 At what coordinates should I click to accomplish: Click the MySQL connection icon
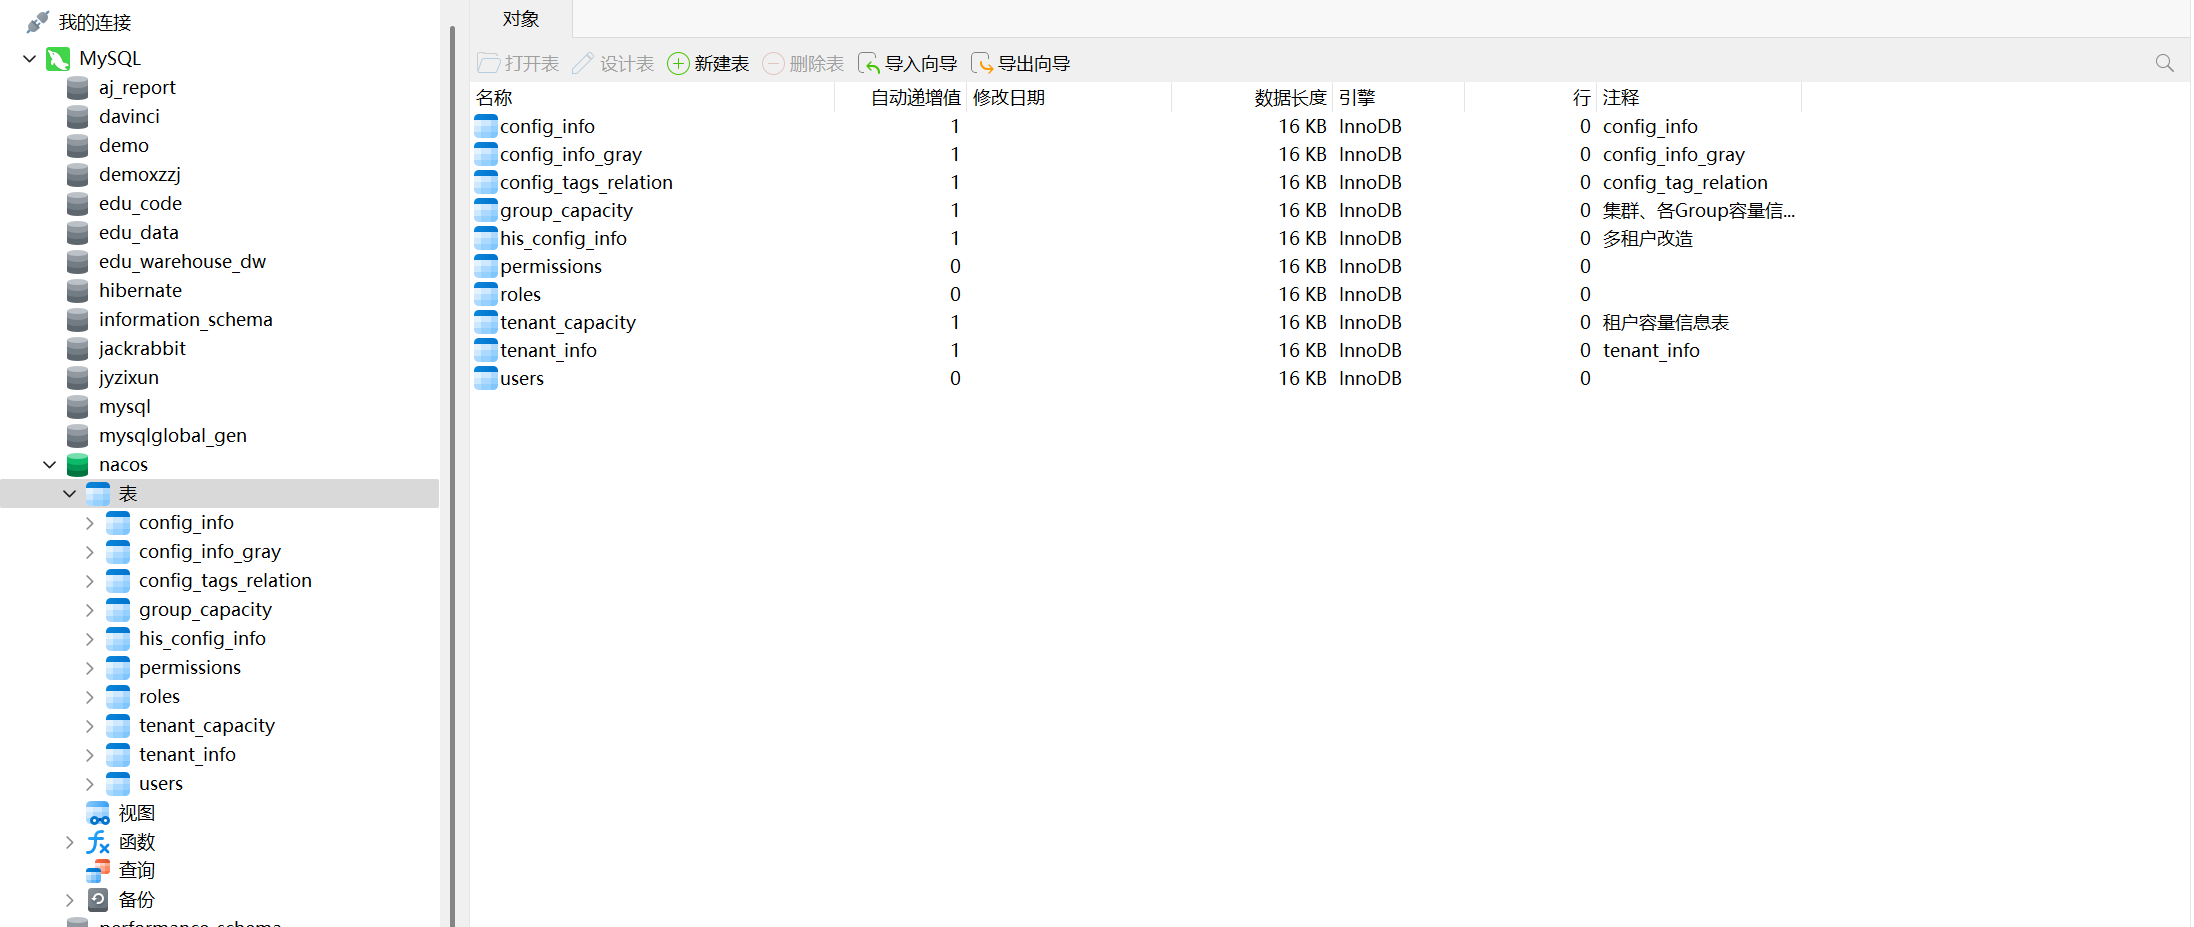[x=58, y=59]
